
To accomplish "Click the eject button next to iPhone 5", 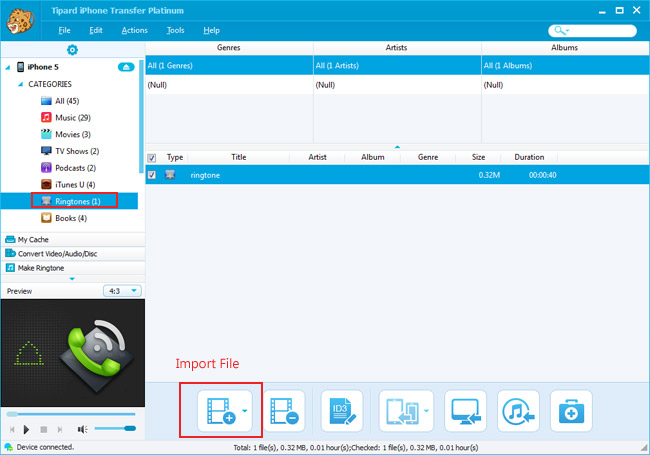I will point(126,67).
